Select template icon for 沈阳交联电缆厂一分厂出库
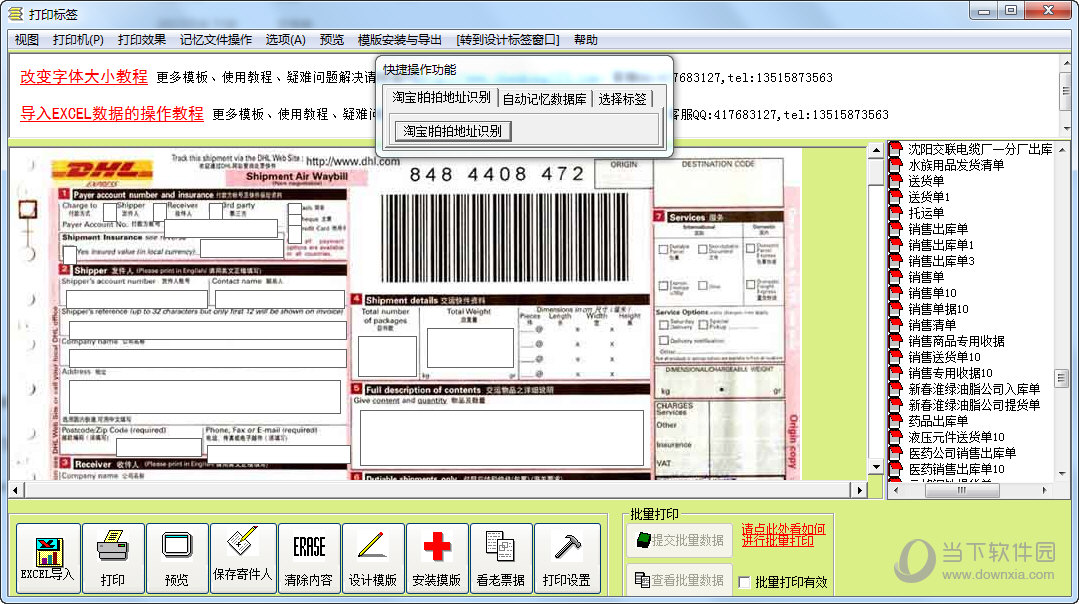 (x=896, y=149)
